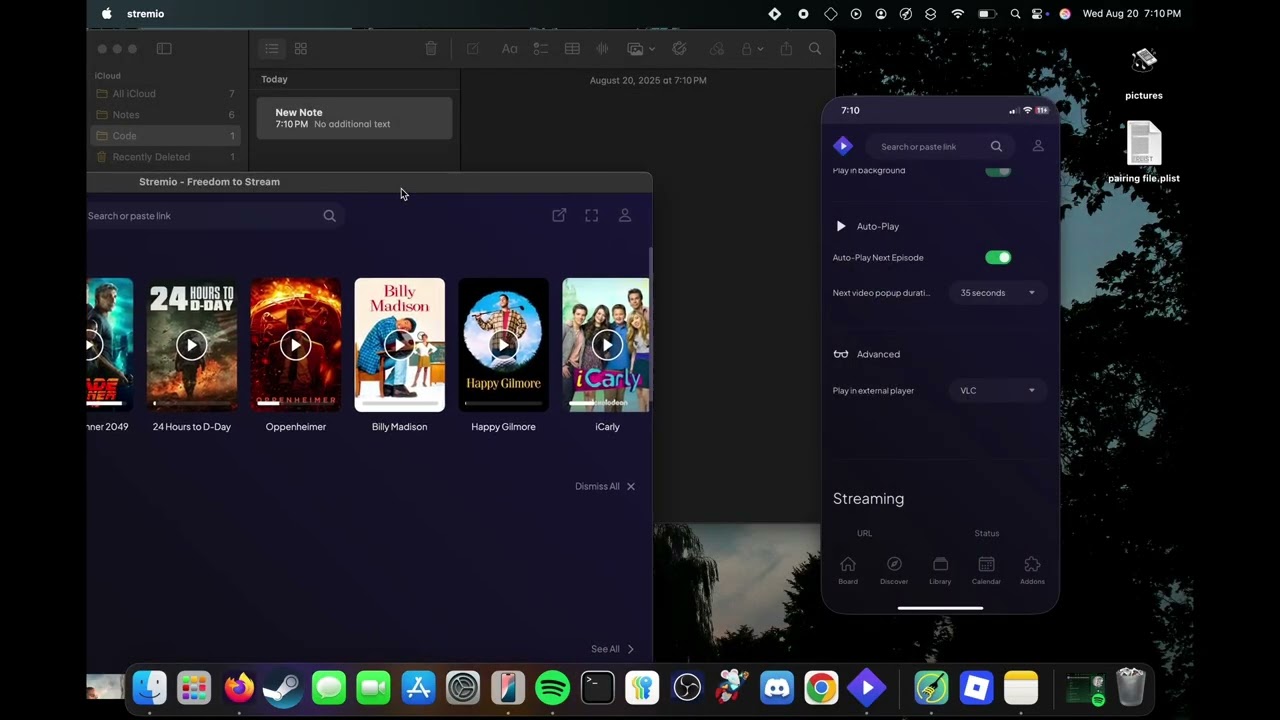Open the Calendar tab in phone
This screenshot has width=1280, height=720.
pyautogui.click(x=986, y=570)
